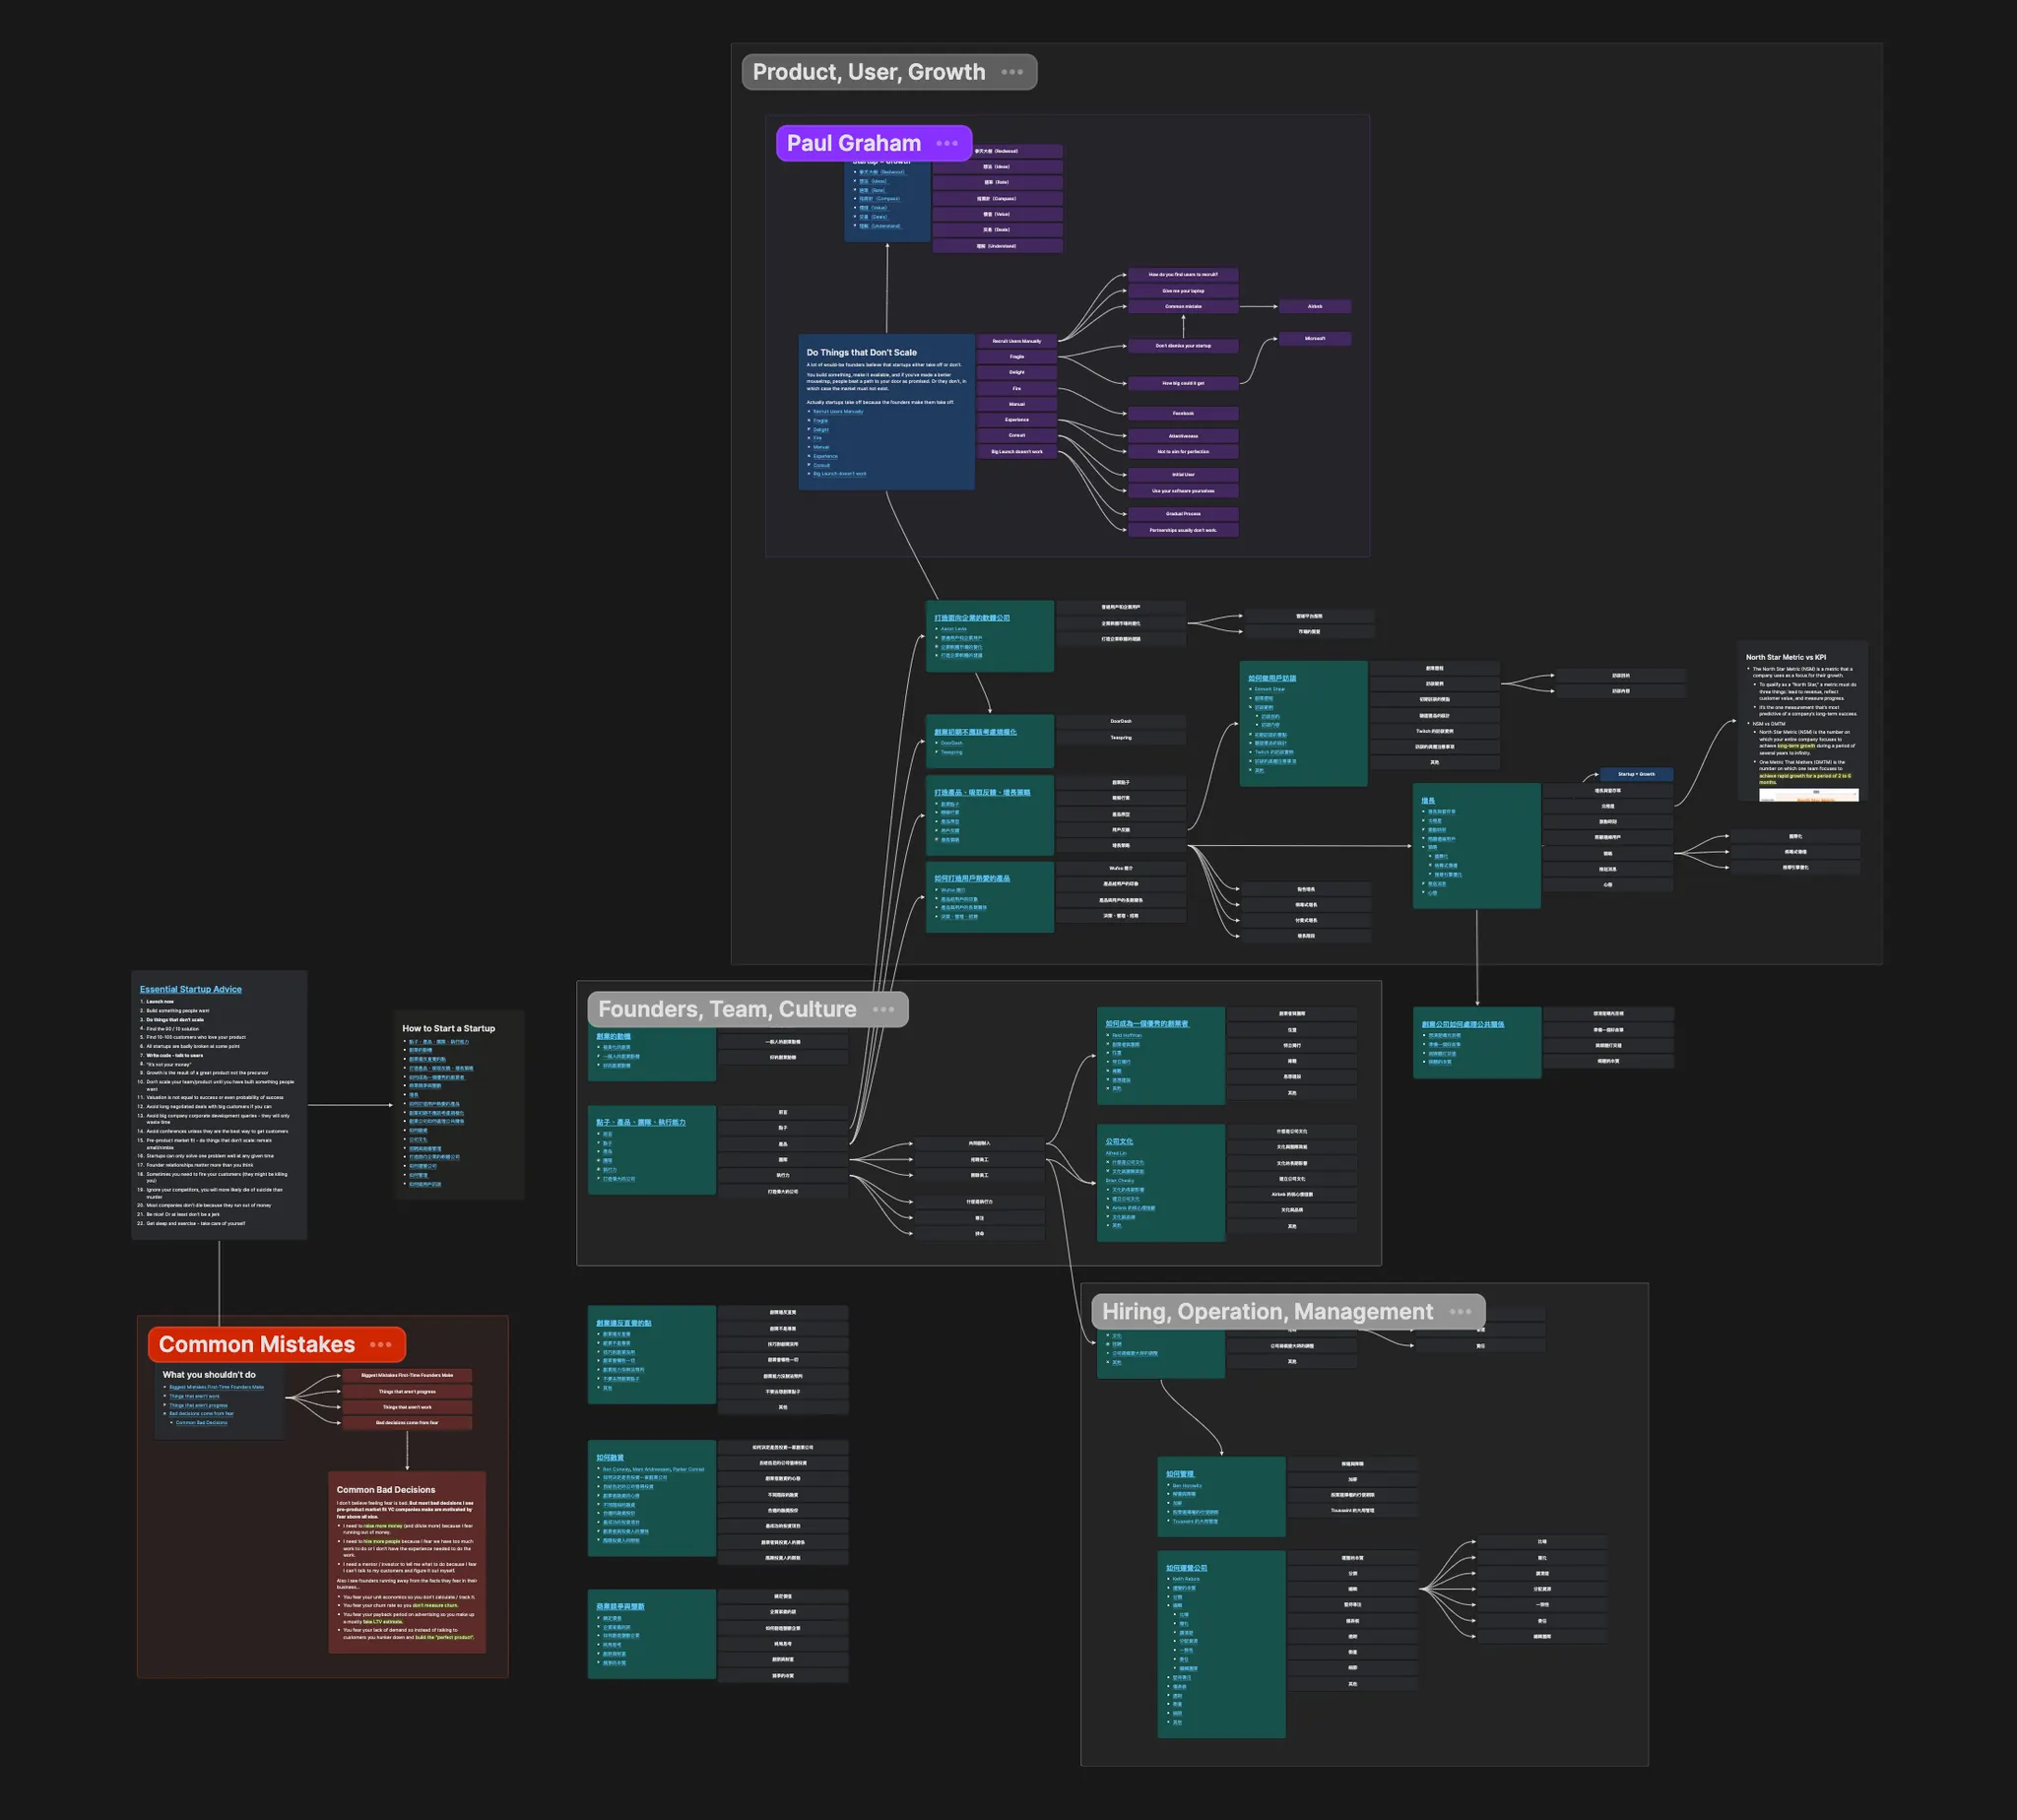Open the Essential Startup Advice link
Viewport: 2017px width, 1820px height.
pos(190,989)
